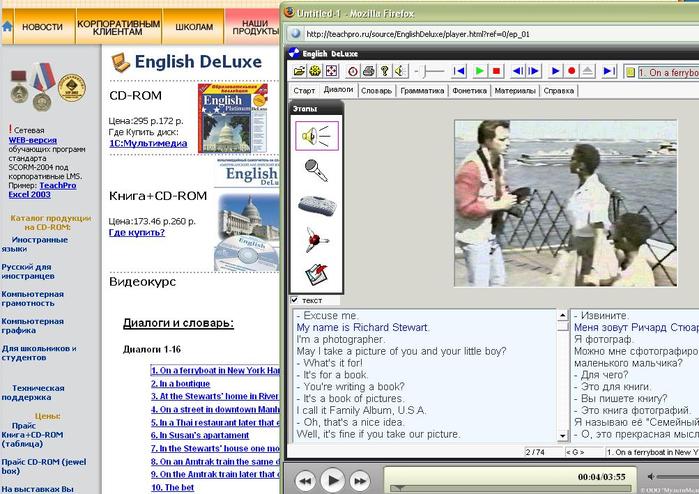Screen dimensions: 699x494
Task: Open the Справка tab
Action: click(x=559, y=91)
